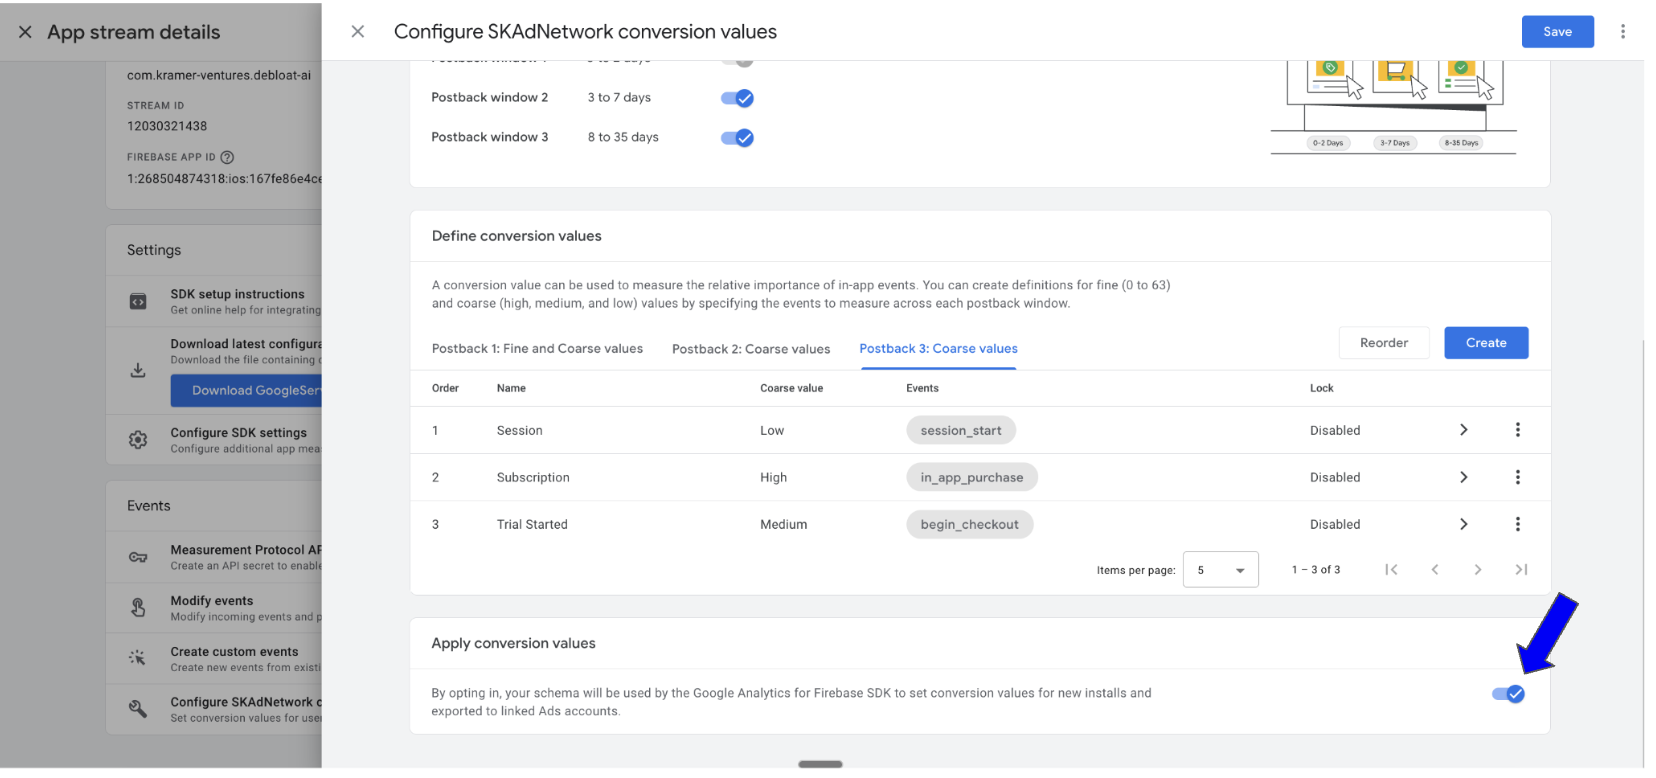Screen dimensions: 1656x778
Task: Click the begin_checkout event chip
Action: pyautogui.click(x=970, y=524)
